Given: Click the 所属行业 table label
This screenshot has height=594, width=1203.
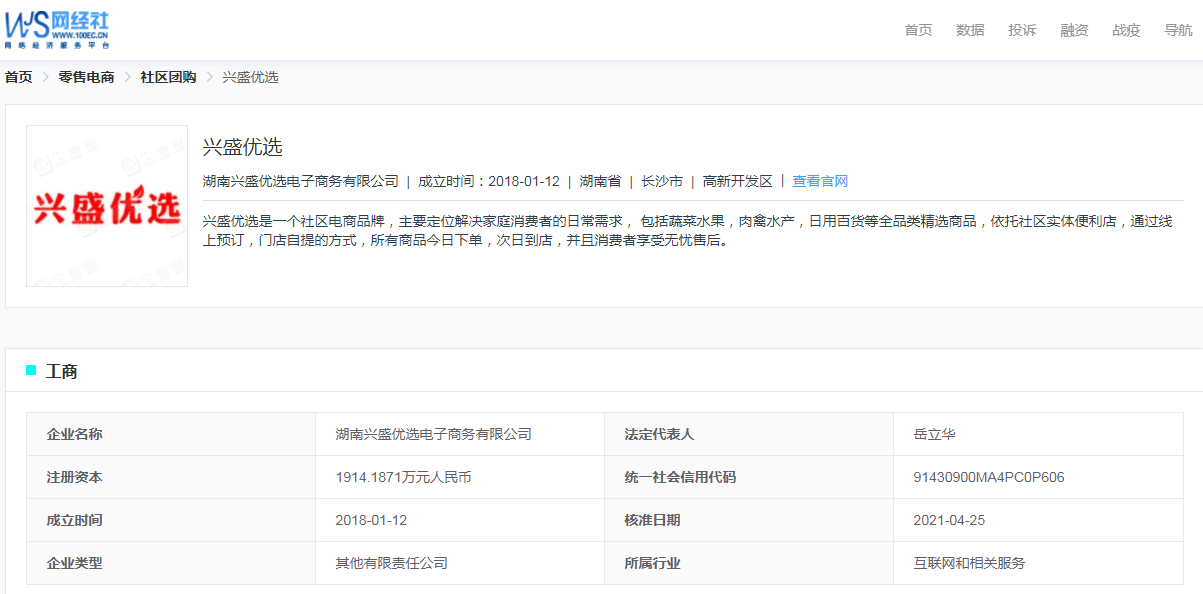Looking at the screenshot, I should pos(652,563).
